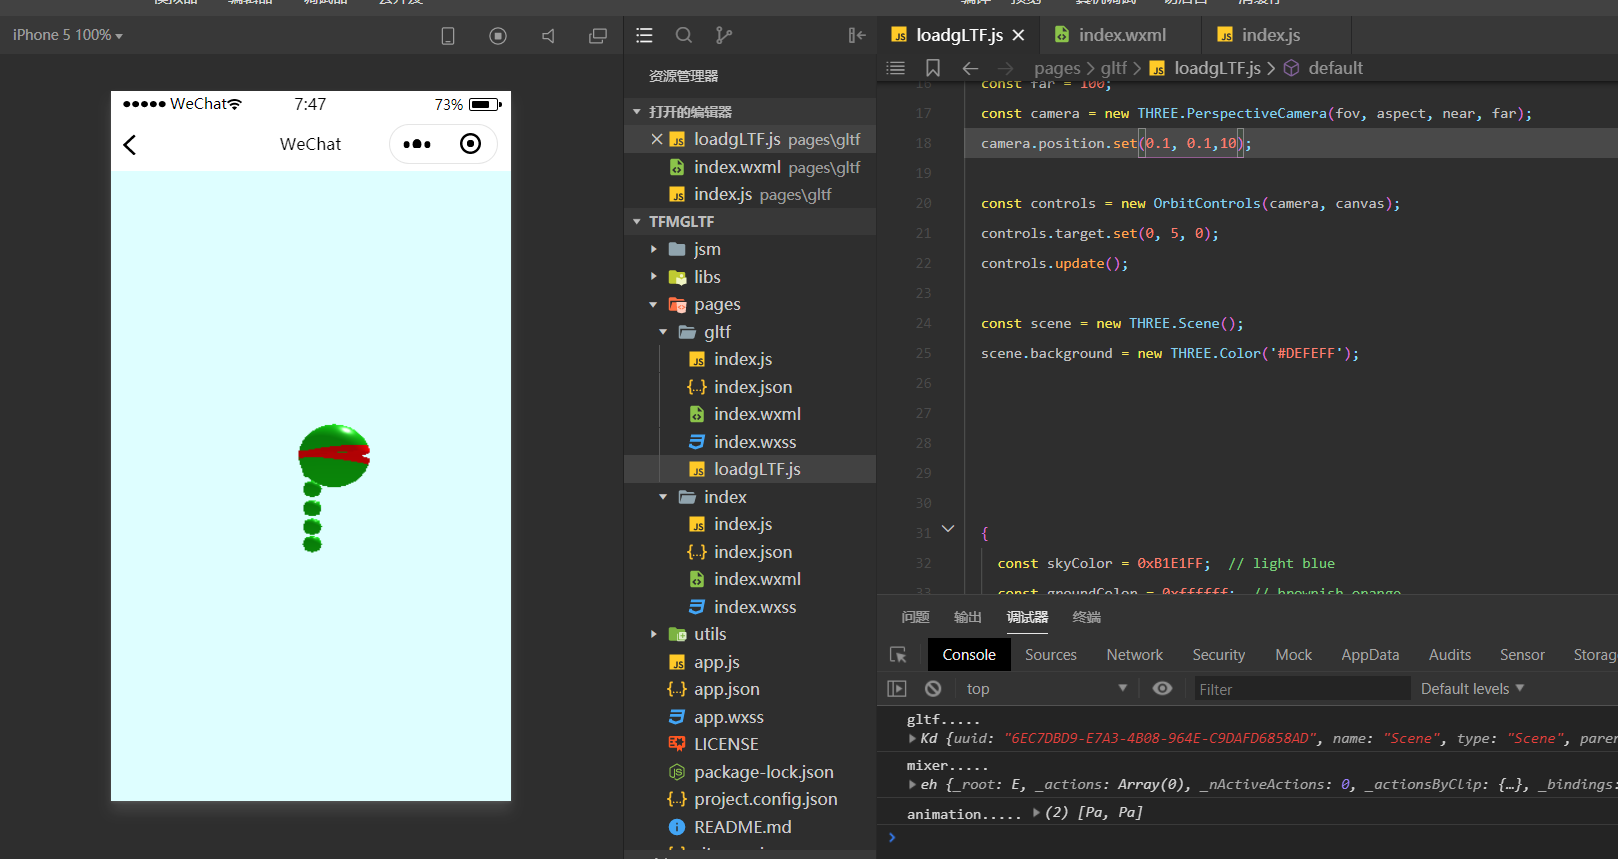1618x859 pixels.
Task: Mute simulator sound with the speaker icon
Action: tap(548, 36)
